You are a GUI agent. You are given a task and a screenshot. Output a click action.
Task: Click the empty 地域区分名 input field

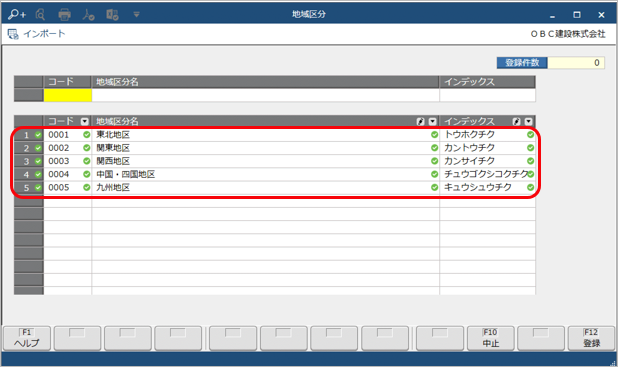265,95
